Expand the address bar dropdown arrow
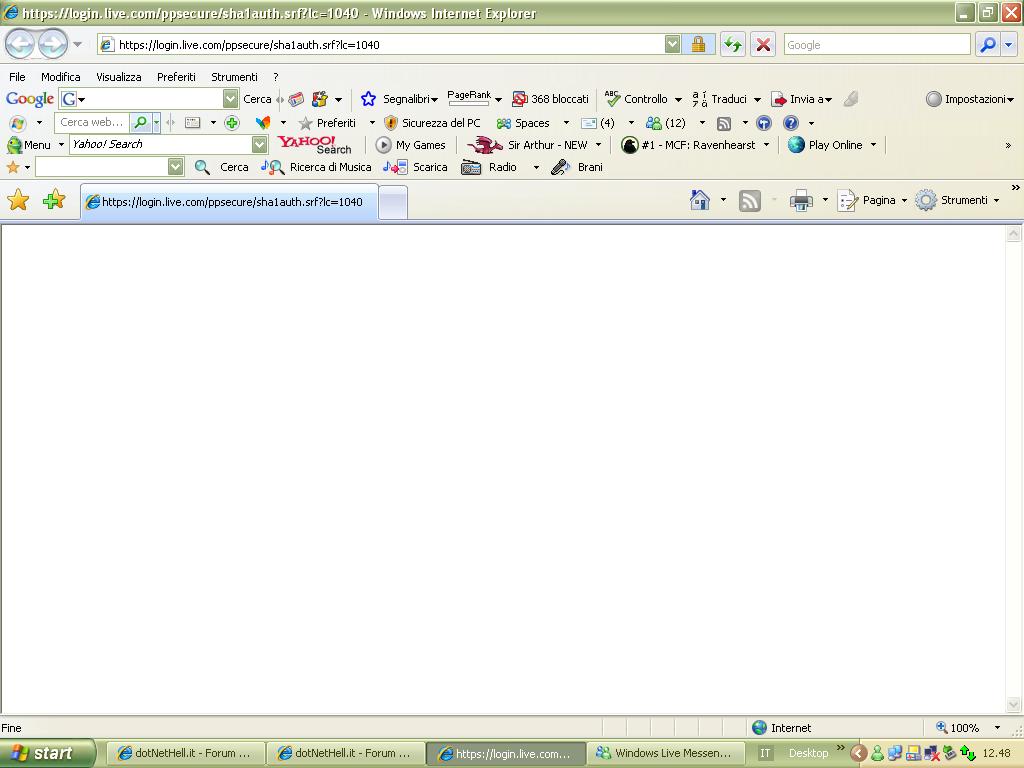1024x768 pixels. (x=673, y=44)
